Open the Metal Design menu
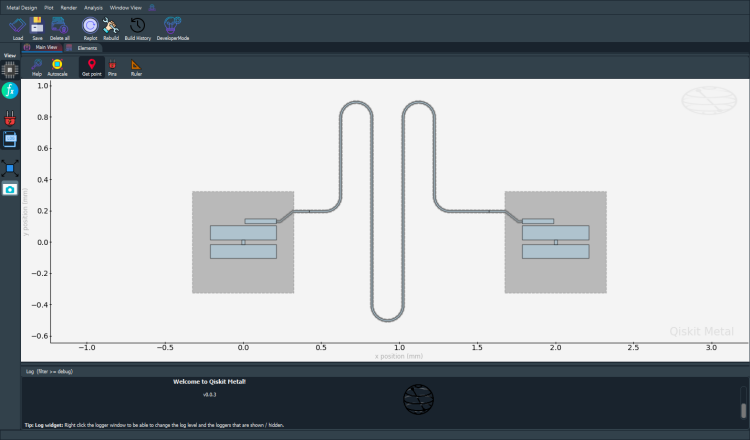 tap(22, 8)
